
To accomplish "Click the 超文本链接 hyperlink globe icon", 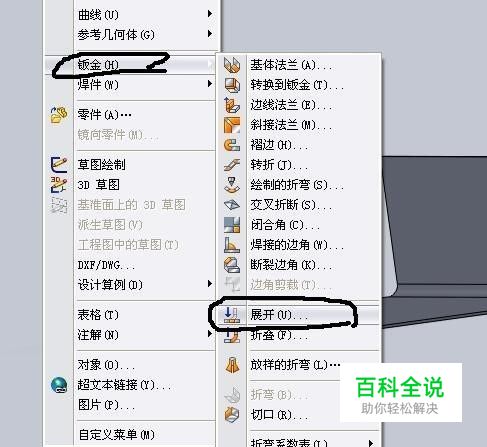I will click(x=59, y=385).
